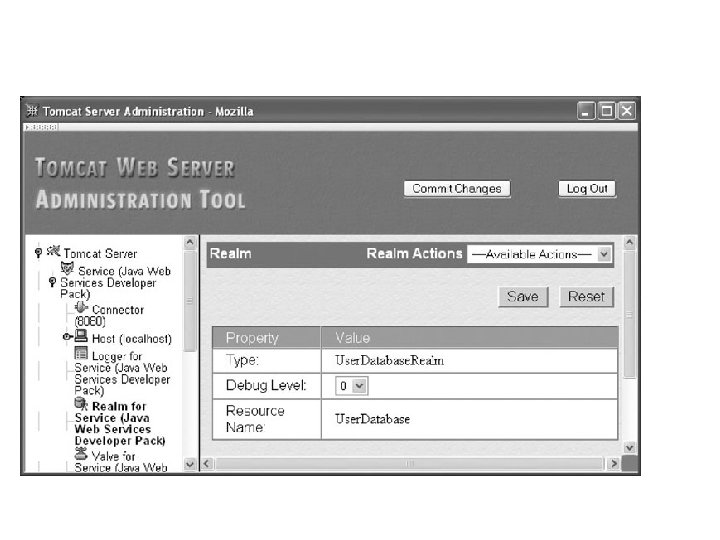This screenshot has height=540, width=720.
Task: Select Host (localhost) tree item
Action: 132,339
